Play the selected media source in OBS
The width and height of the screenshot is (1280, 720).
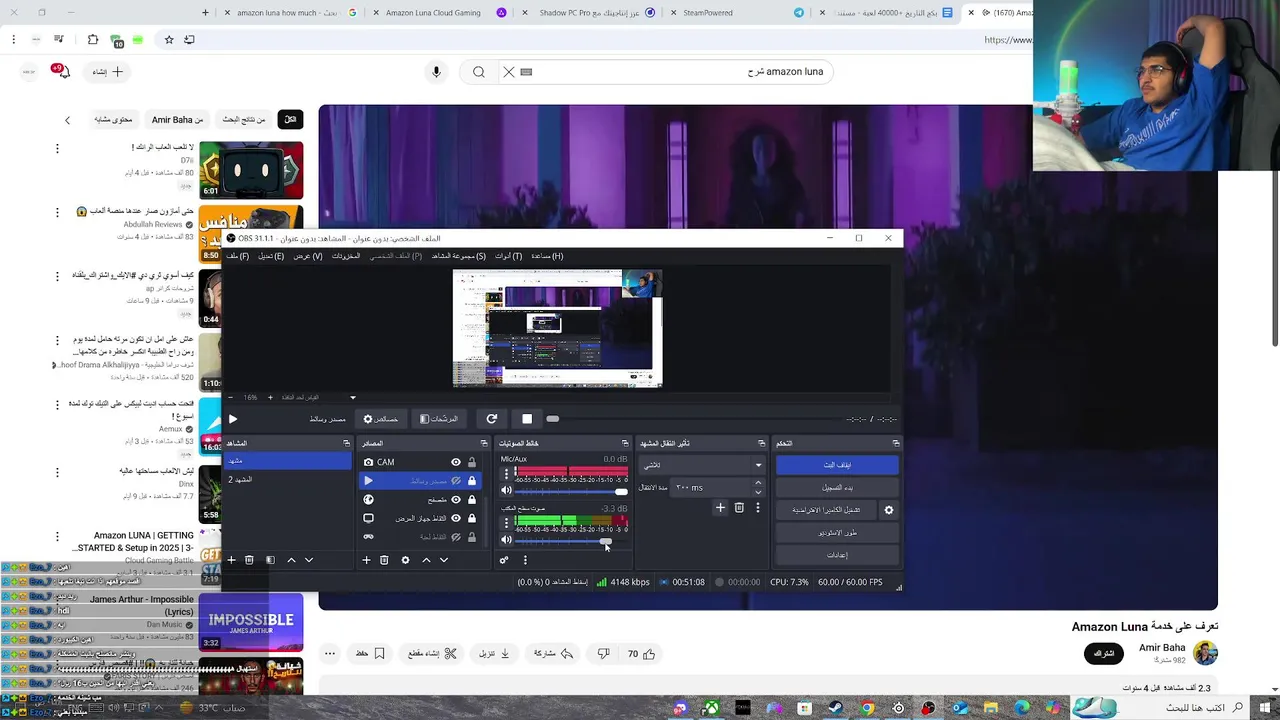click(x=233, y=419)
